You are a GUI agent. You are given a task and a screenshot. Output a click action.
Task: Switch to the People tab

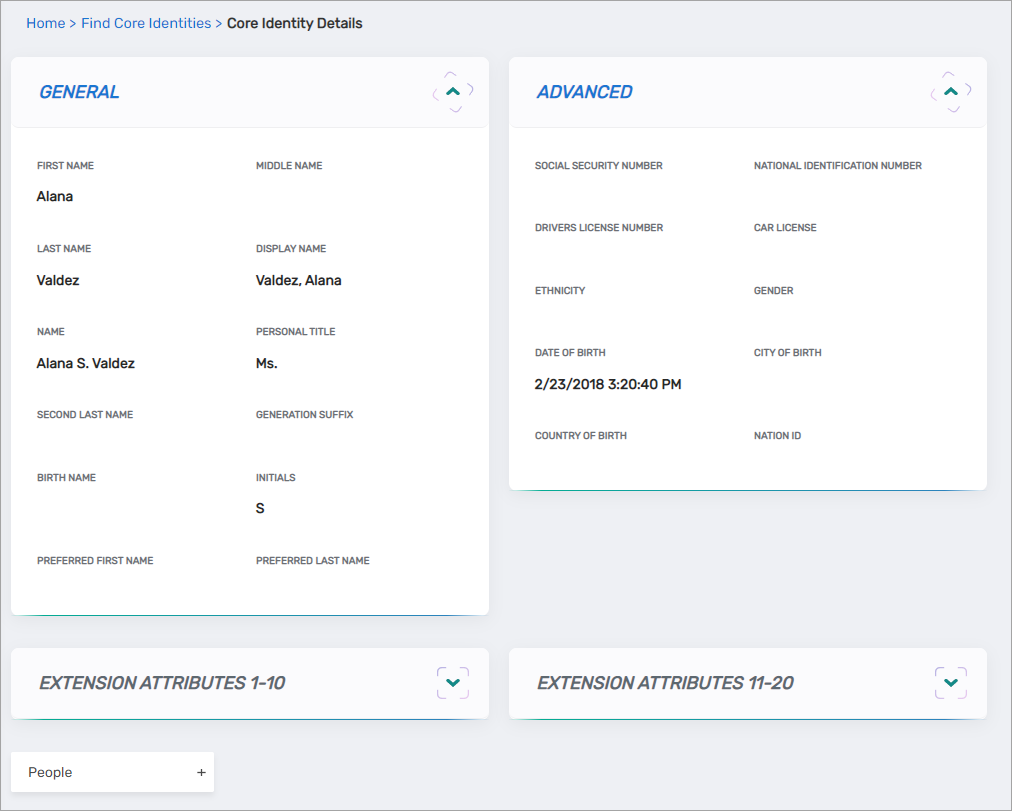(52, 772)
